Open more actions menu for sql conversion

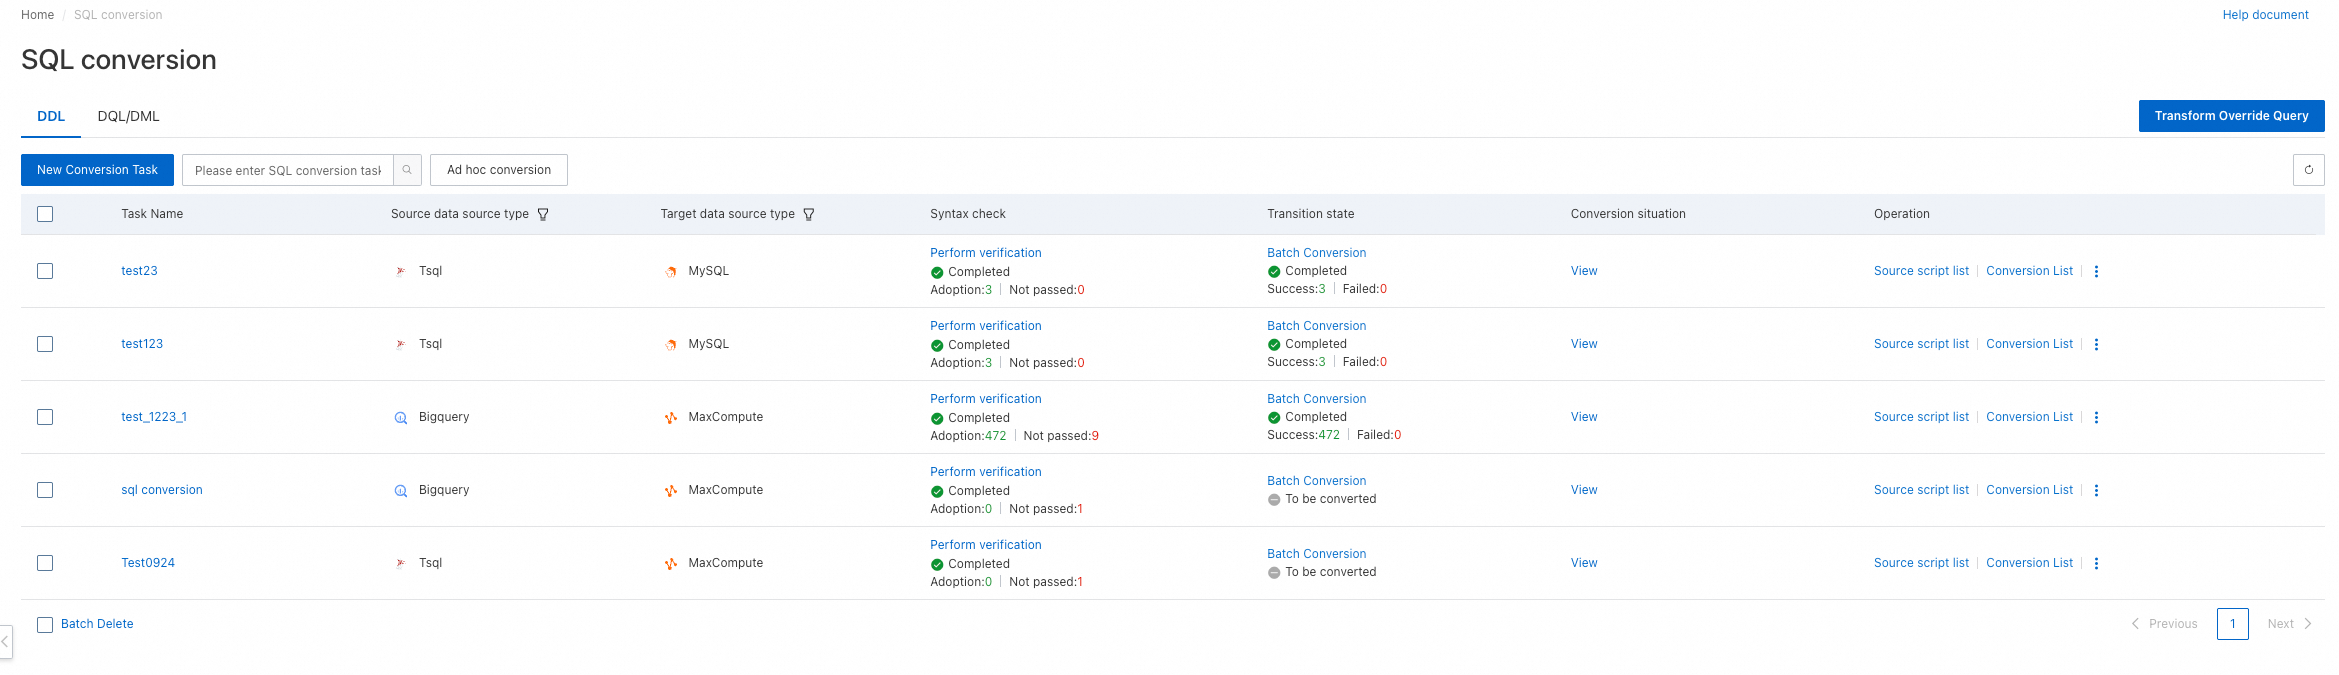[2096, 490]
